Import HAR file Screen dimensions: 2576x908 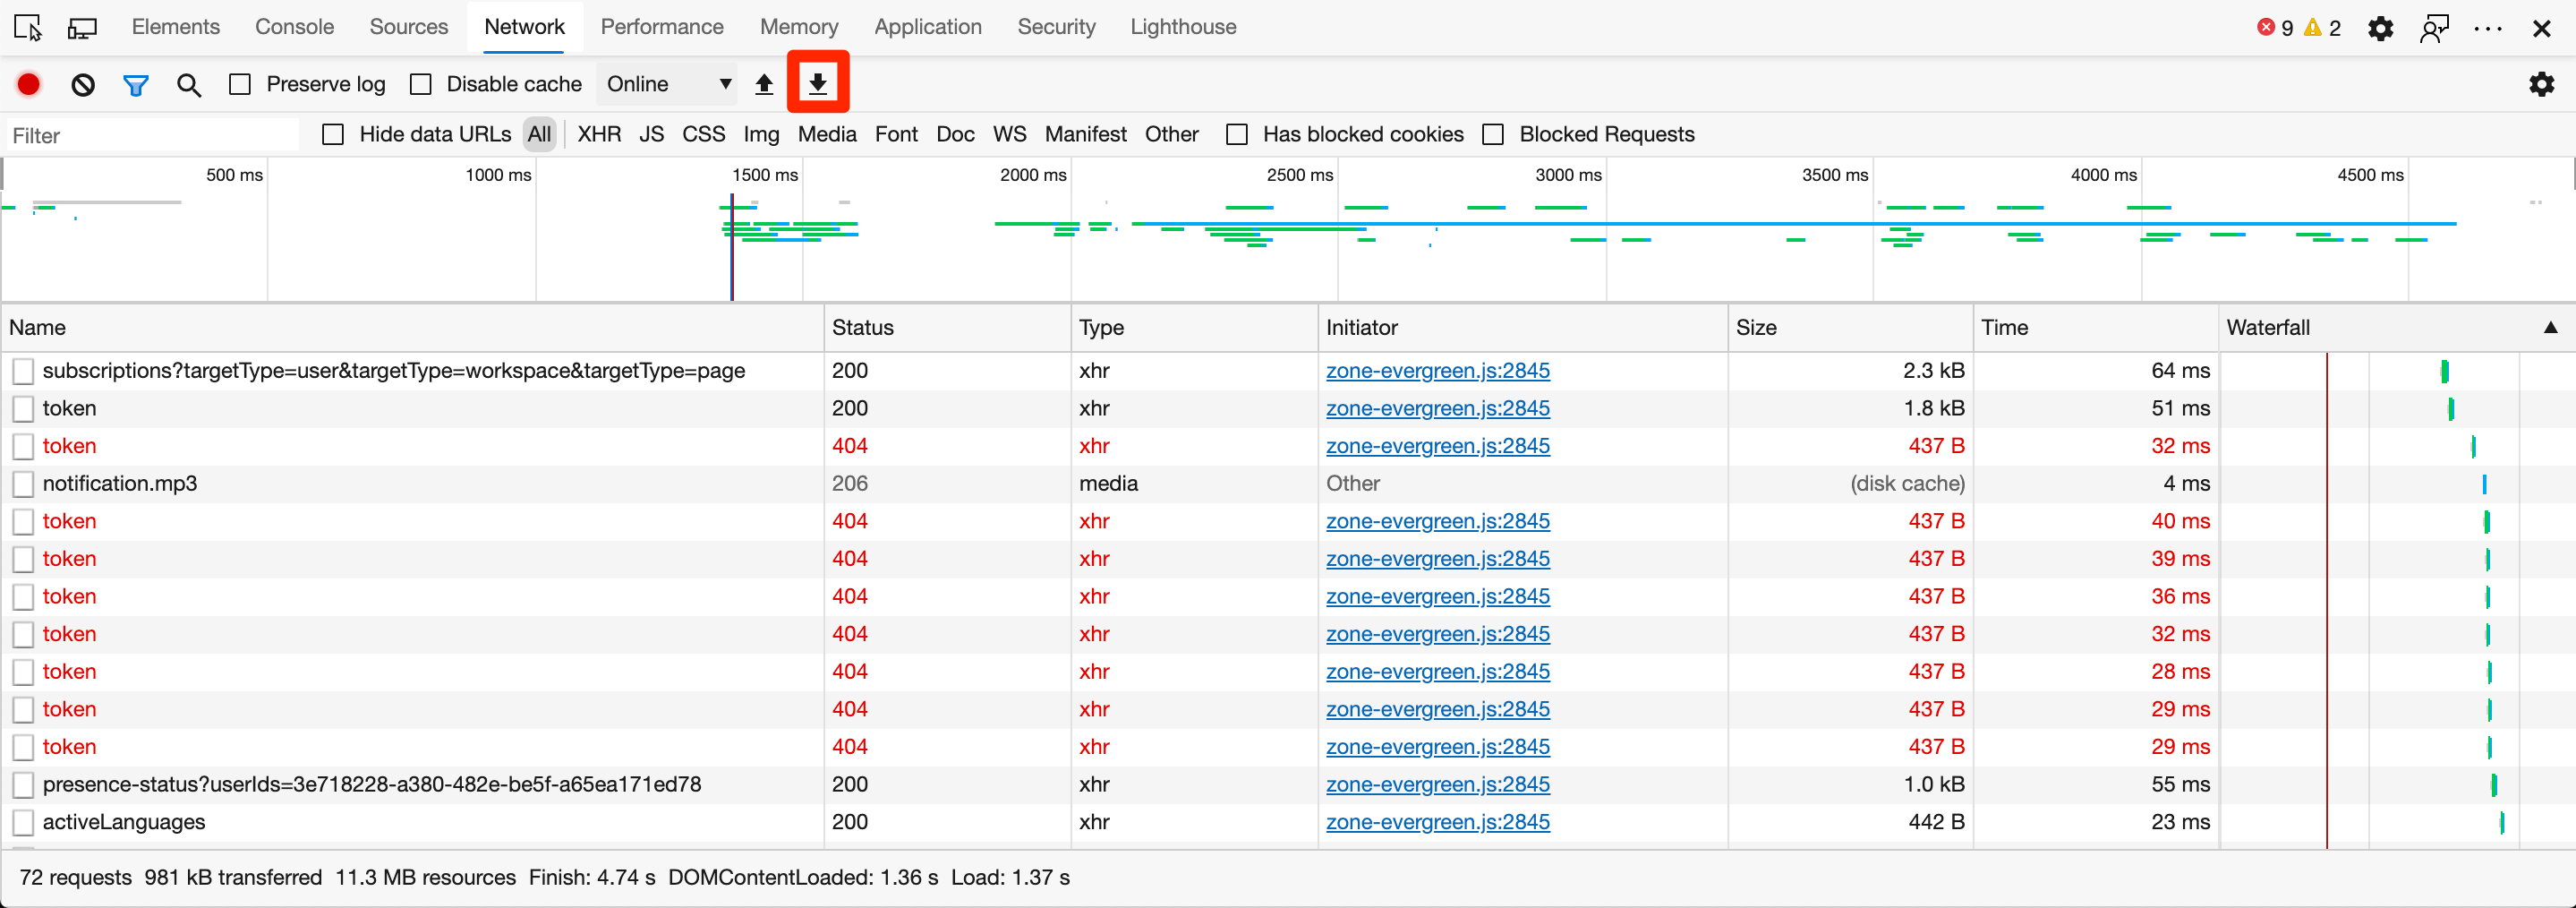(x=764, y=84)
